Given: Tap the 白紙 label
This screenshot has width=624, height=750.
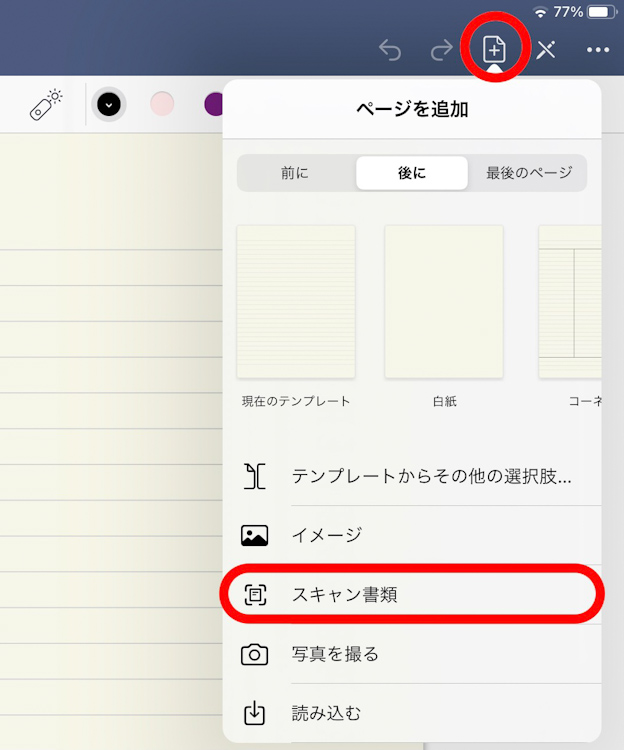Looking at the screenshot, I should coord(444,401).
